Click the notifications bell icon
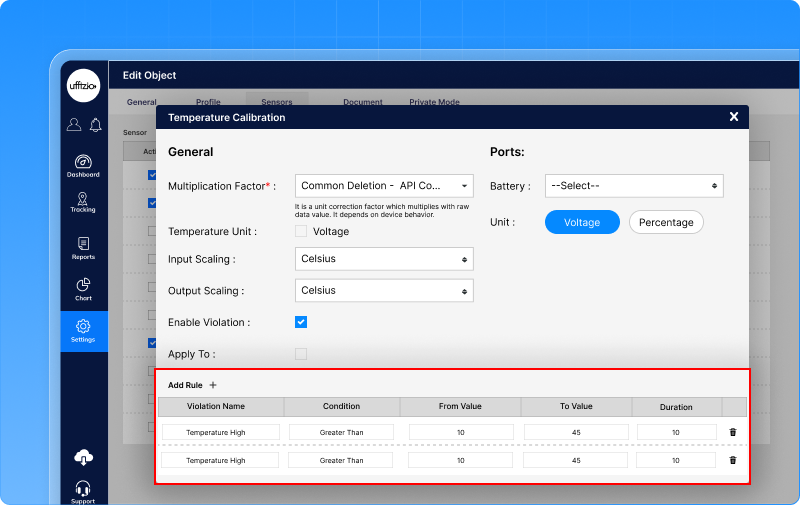Image resolution: width=800 pixels, height=505 pixels. [x=95, y=125]
